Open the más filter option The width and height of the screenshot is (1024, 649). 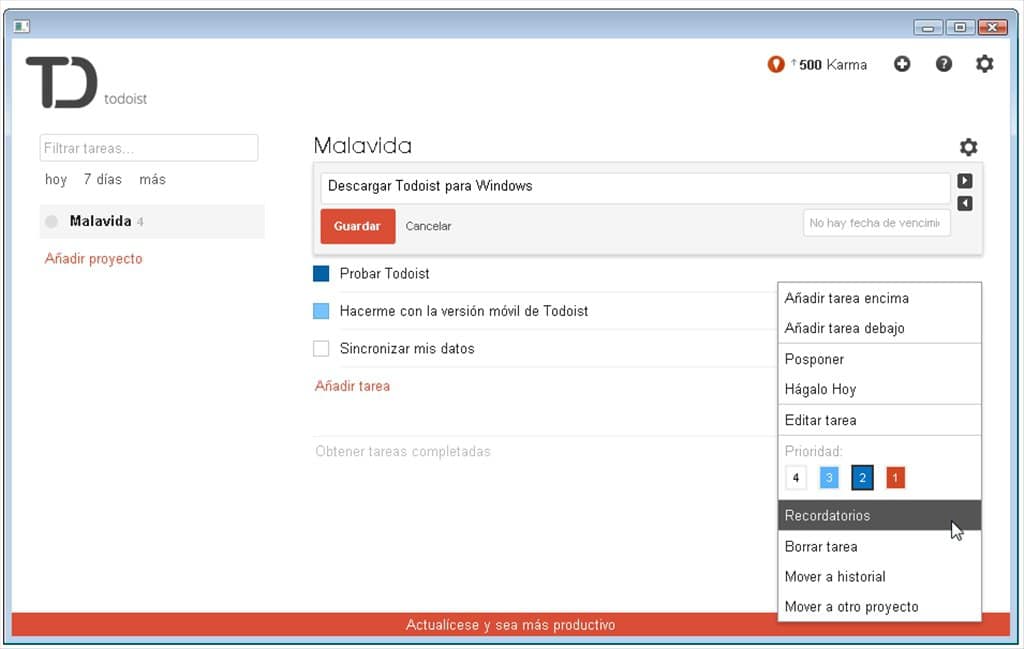point(152,180)
